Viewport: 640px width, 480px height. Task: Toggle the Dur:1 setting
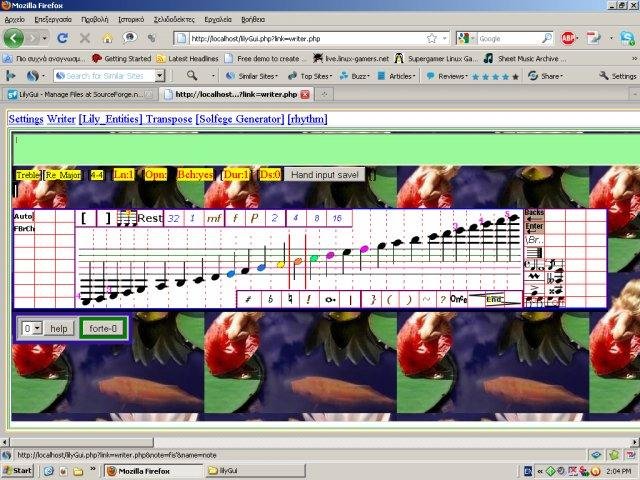236,175
